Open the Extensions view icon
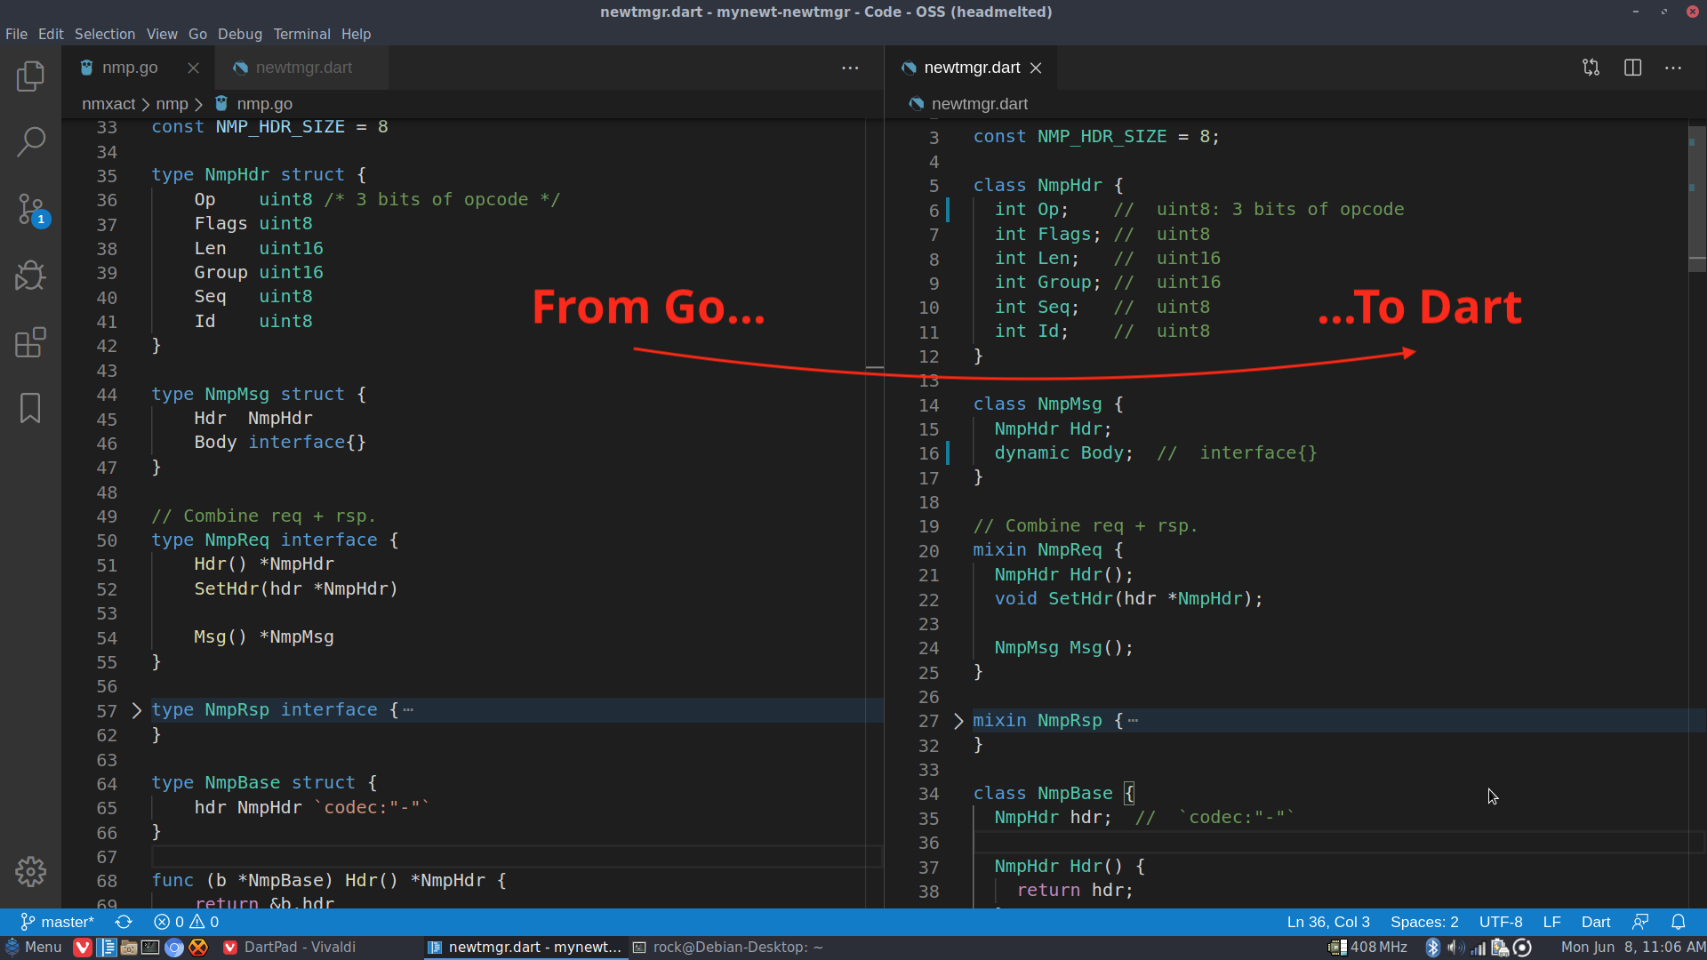 tap(30, 342)
